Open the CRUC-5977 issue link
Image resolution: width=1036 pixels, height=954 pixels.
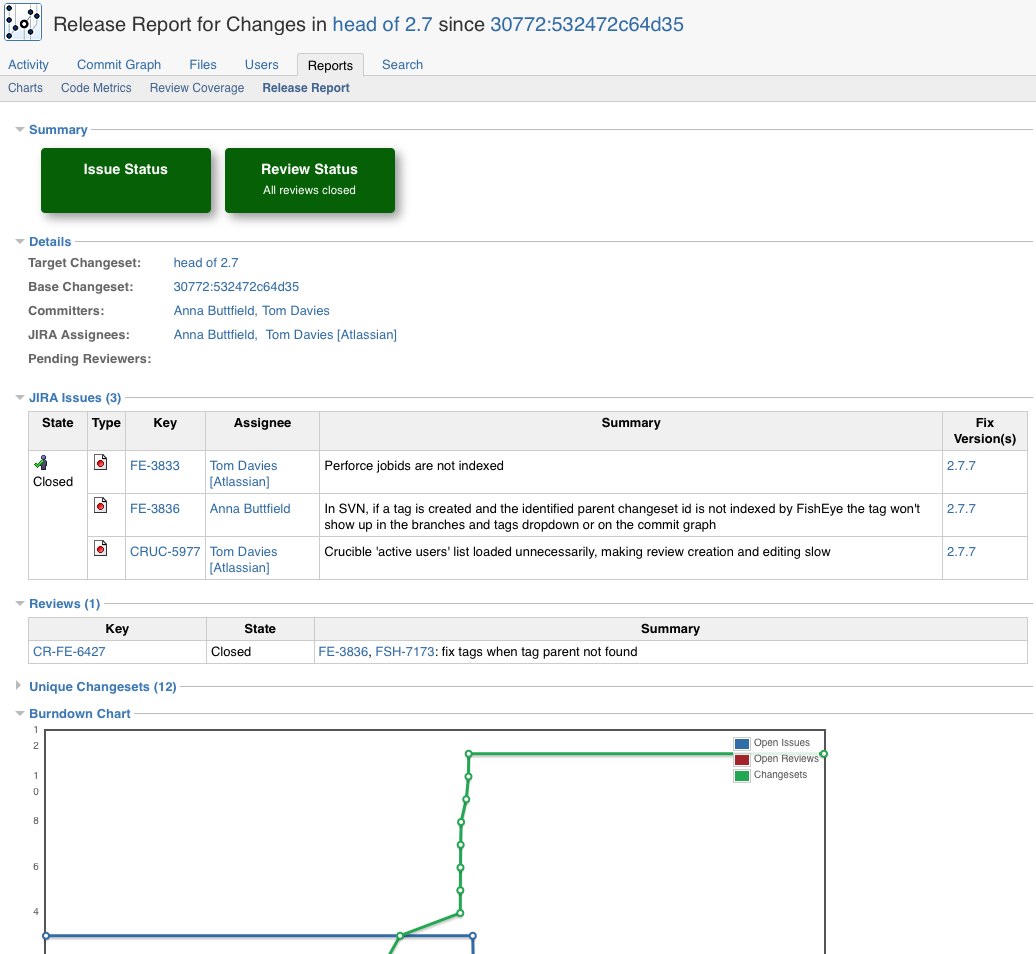165,552
